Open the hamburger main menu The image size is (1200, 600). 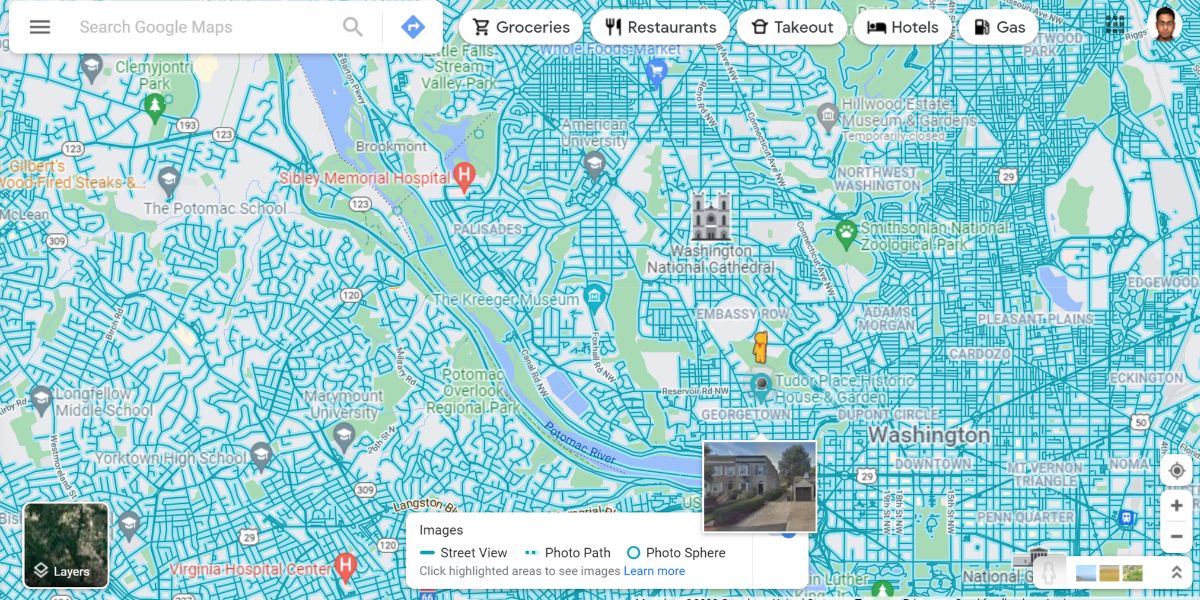(x=39, y=27)
